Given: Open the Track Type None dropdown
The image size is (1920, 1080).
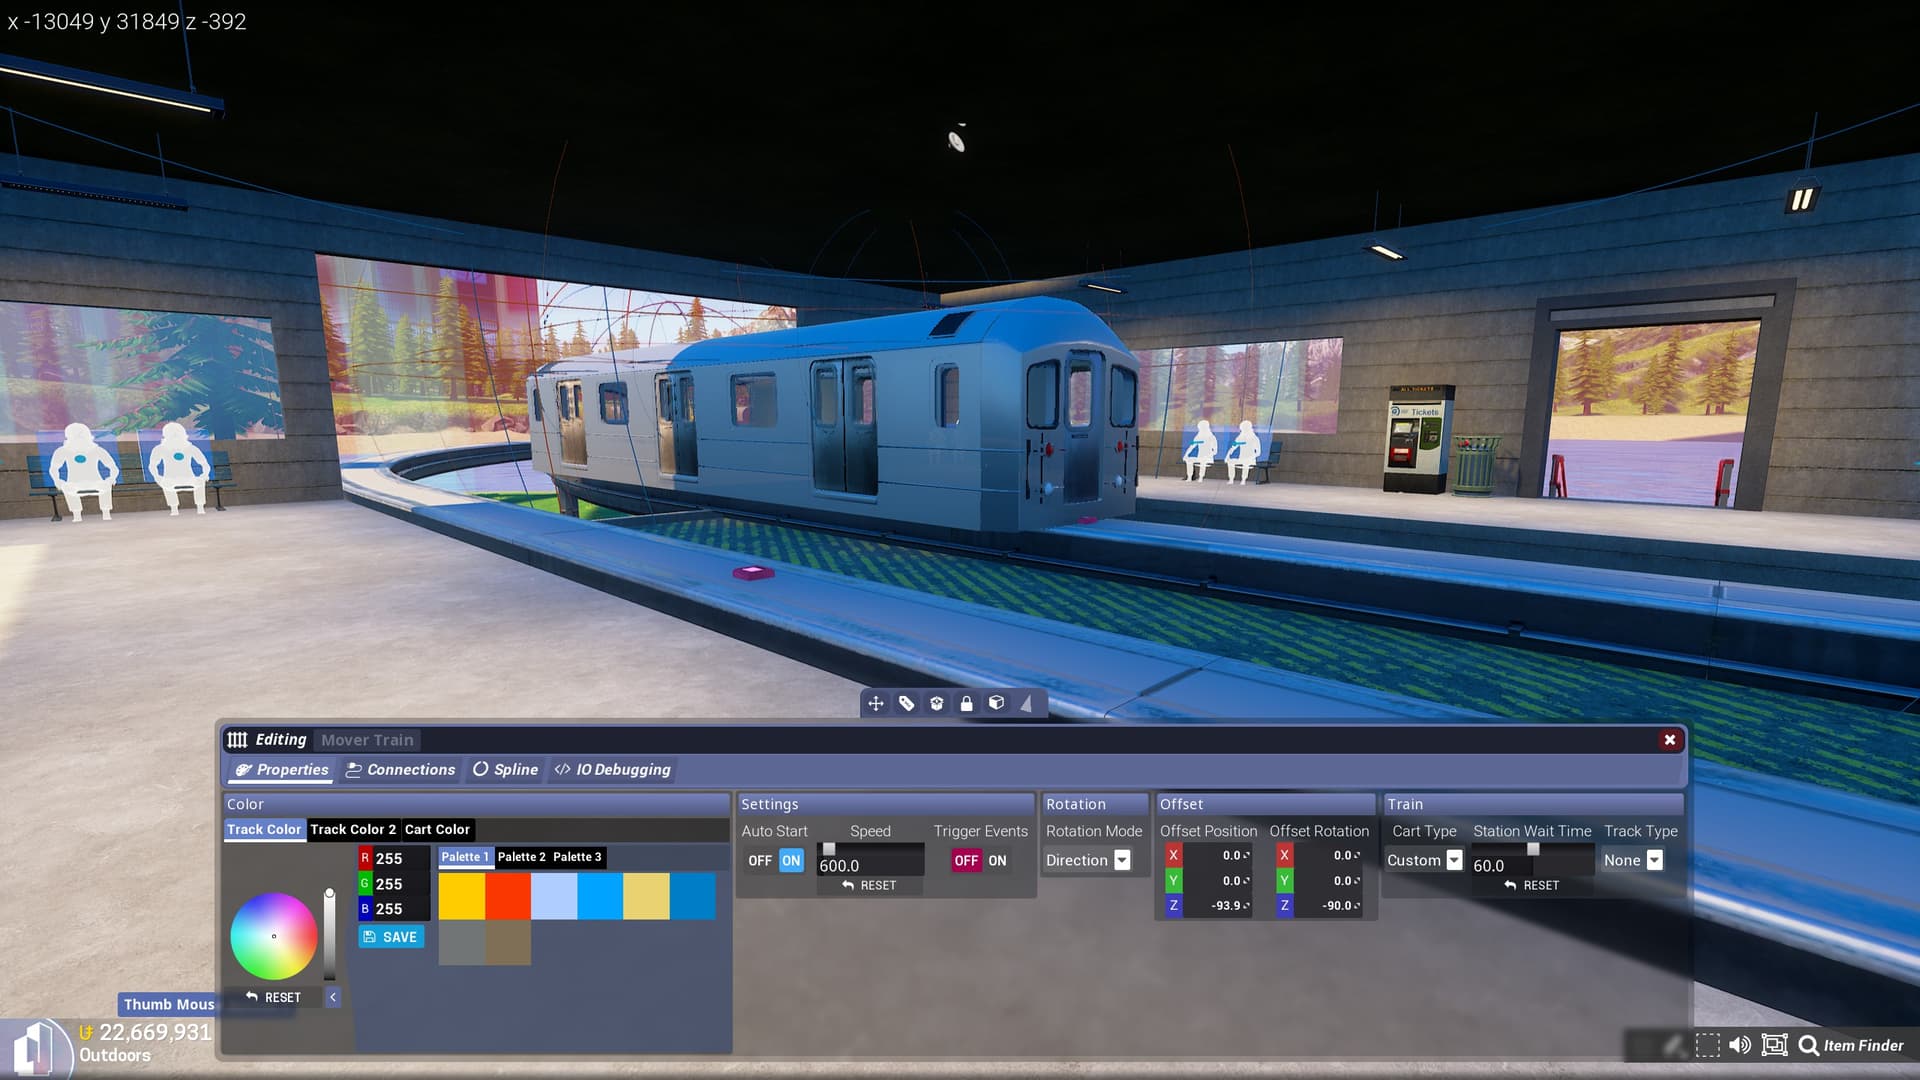Looking at the screenshot, I should click(1633, 860).
